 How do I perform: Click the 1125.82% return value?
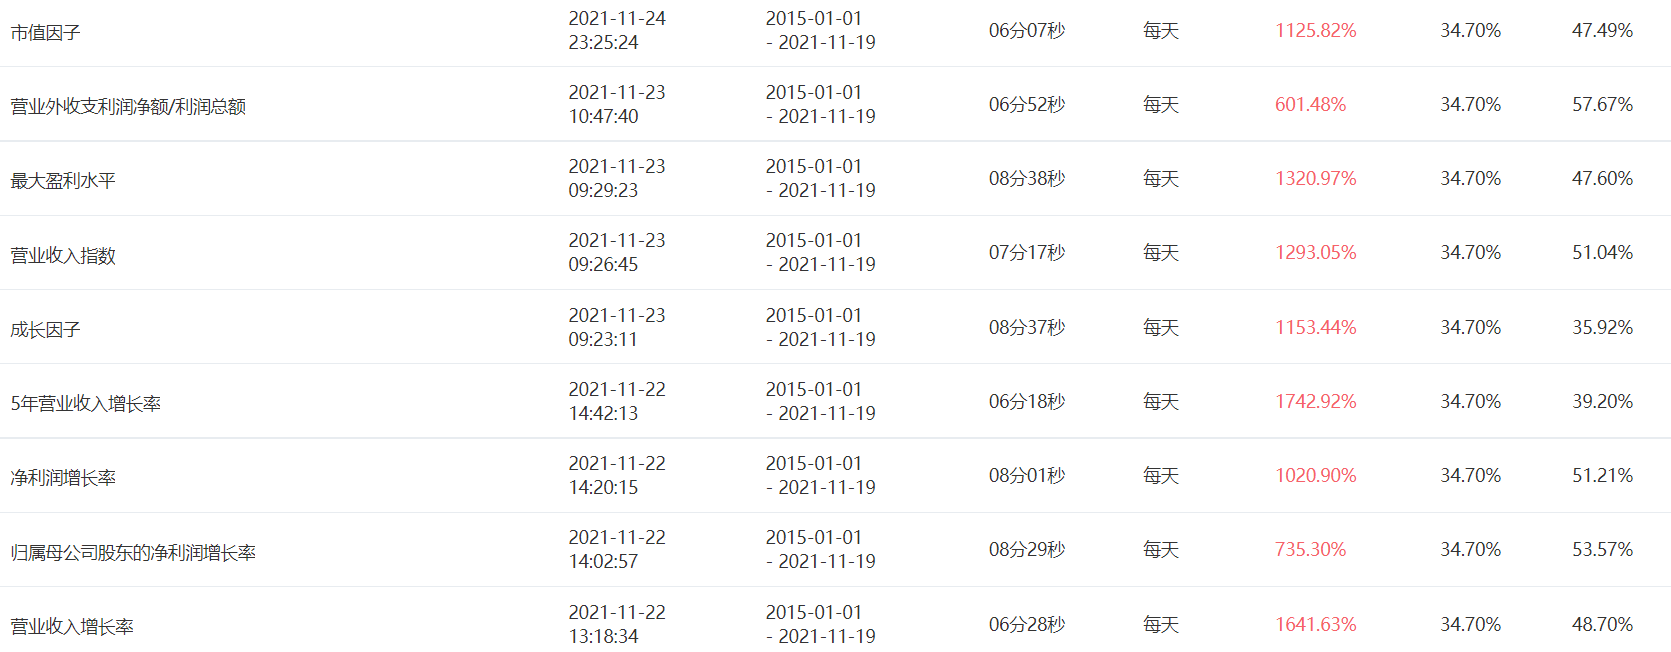point(1315,31)
